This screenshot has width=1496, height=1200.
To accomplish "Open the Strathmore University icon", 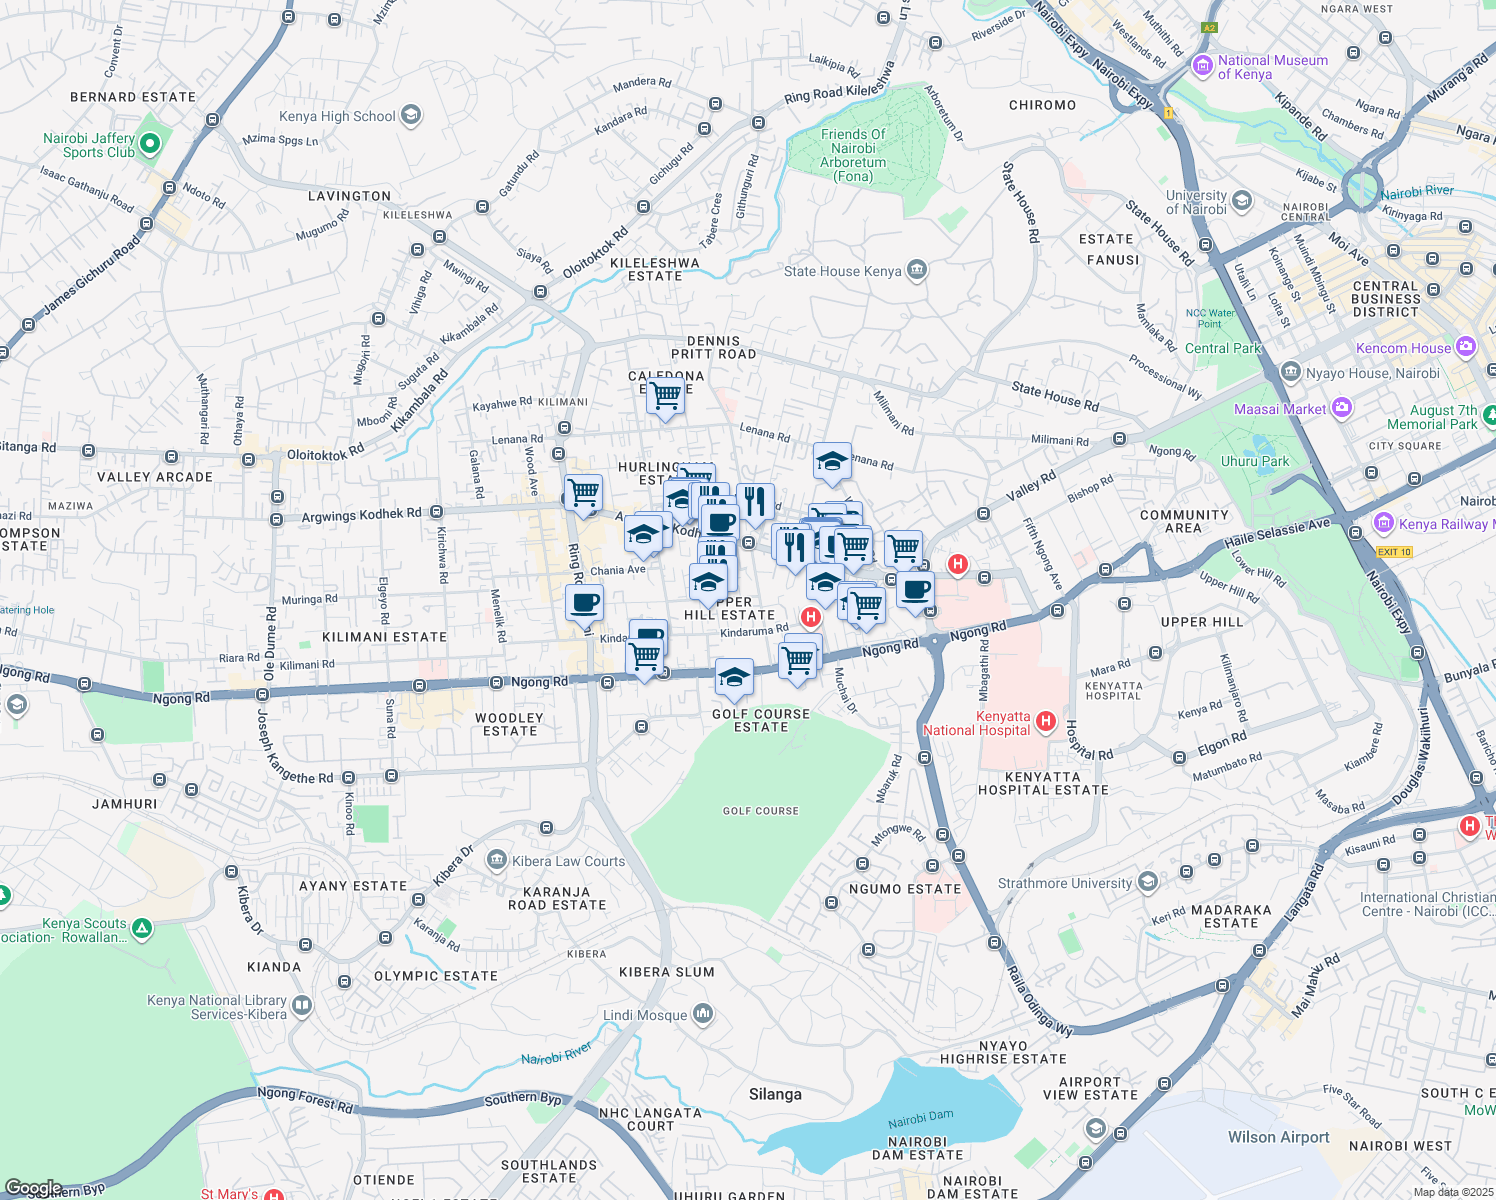I will (x=1148, y=882).
